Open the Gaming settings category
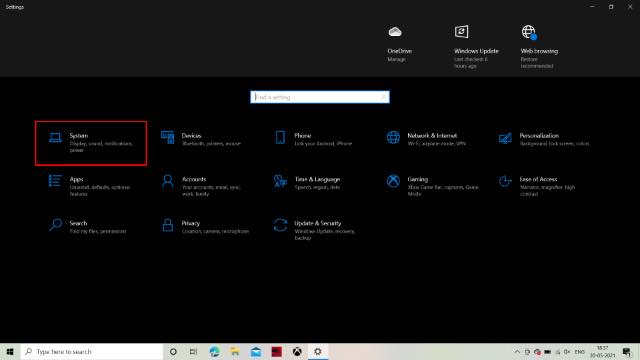 point(433,186)
